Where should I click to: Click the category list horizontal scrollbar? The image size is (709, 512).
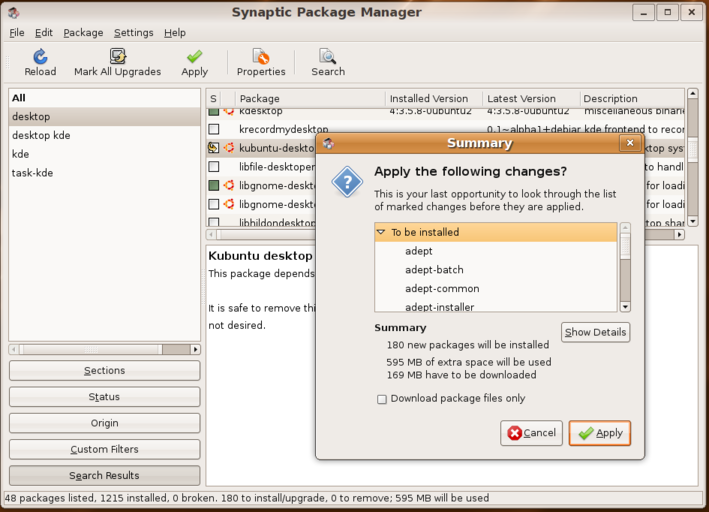(93, 349)
